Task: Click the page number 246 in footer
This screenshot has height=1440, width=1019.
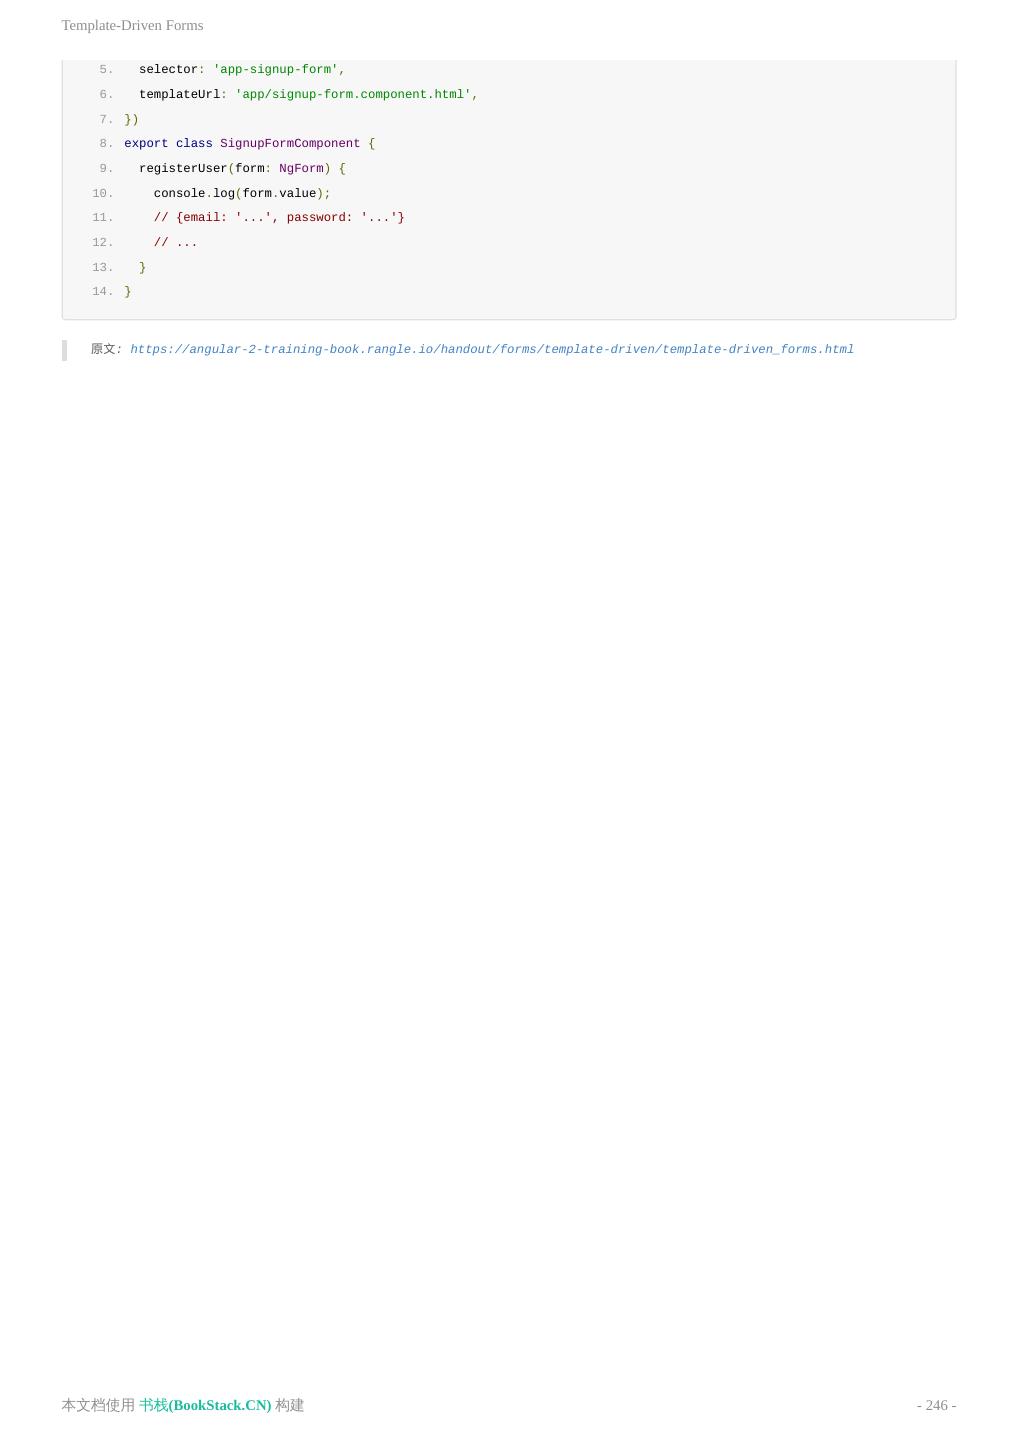Action: [x=936, y=1405]
